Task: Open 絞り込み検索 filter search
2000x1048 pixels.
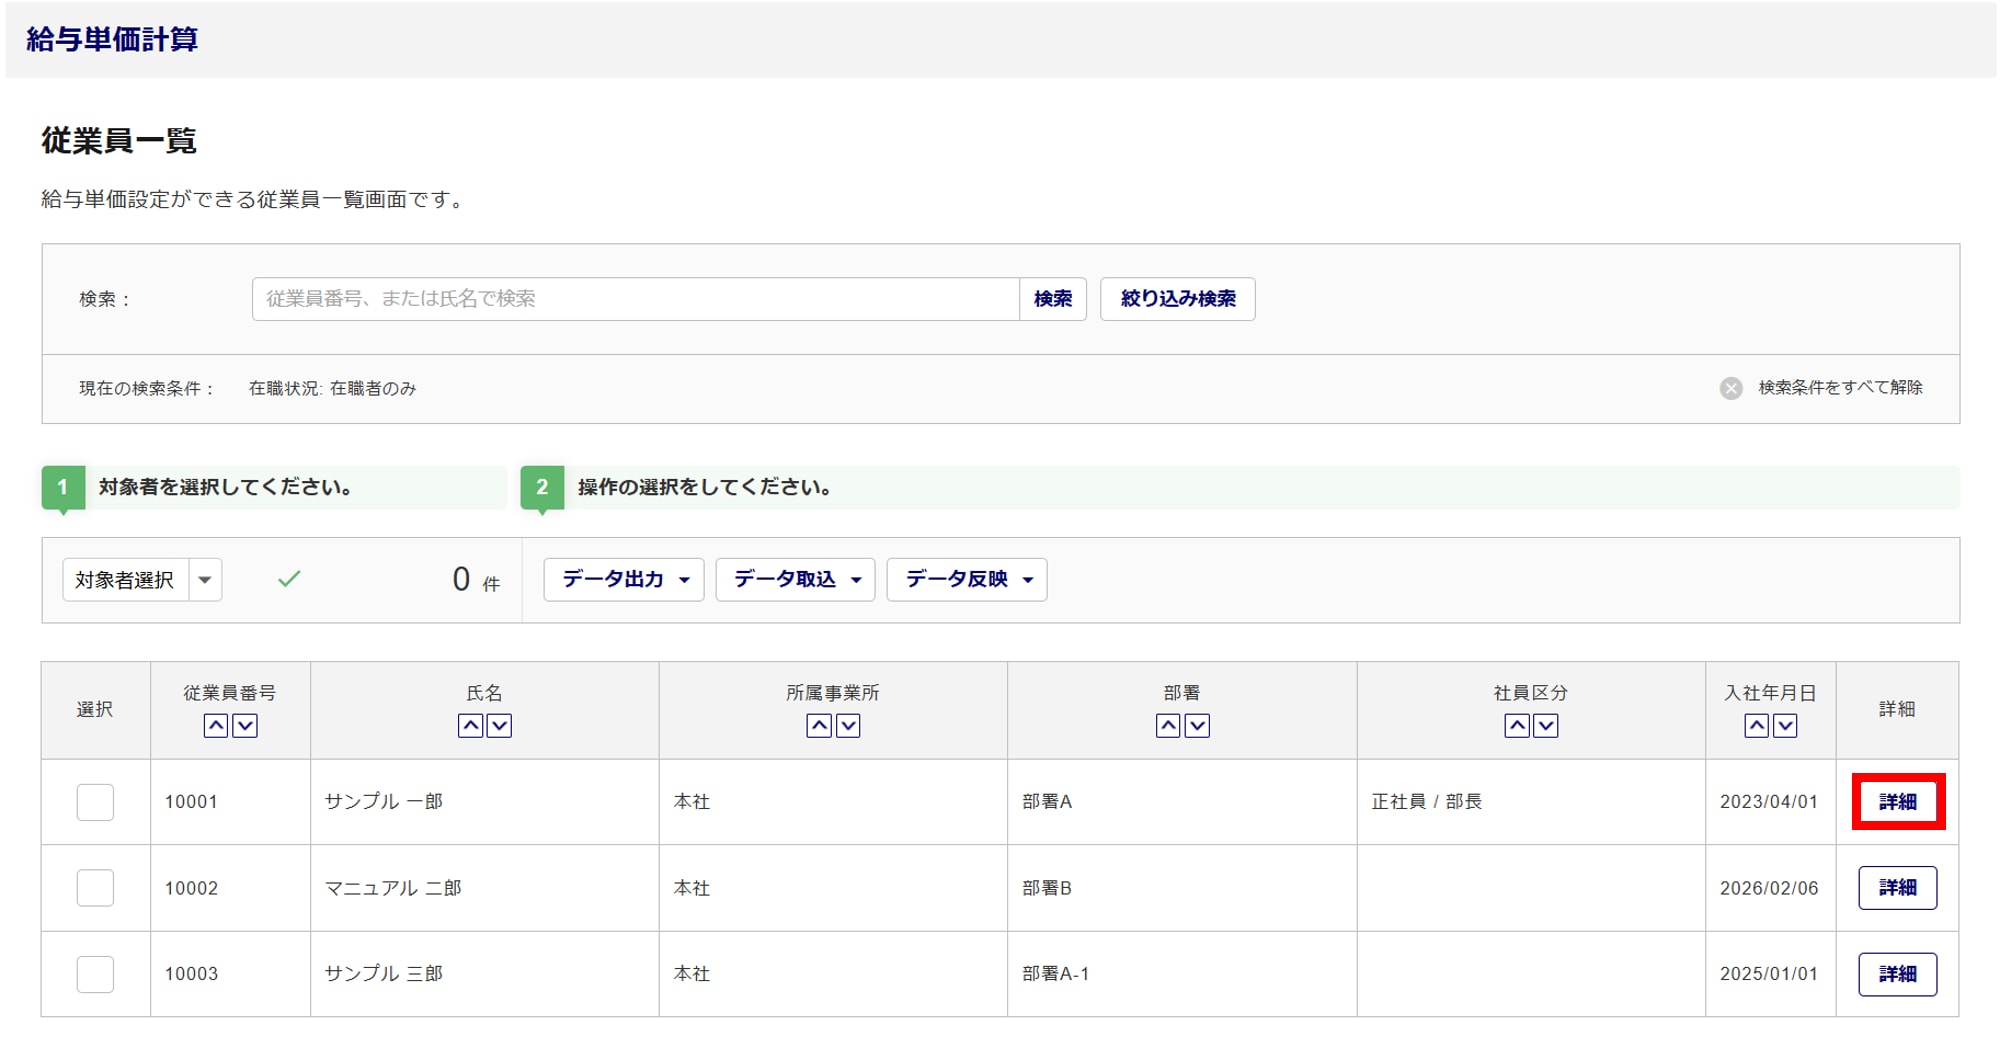Action: point(1177,299)
